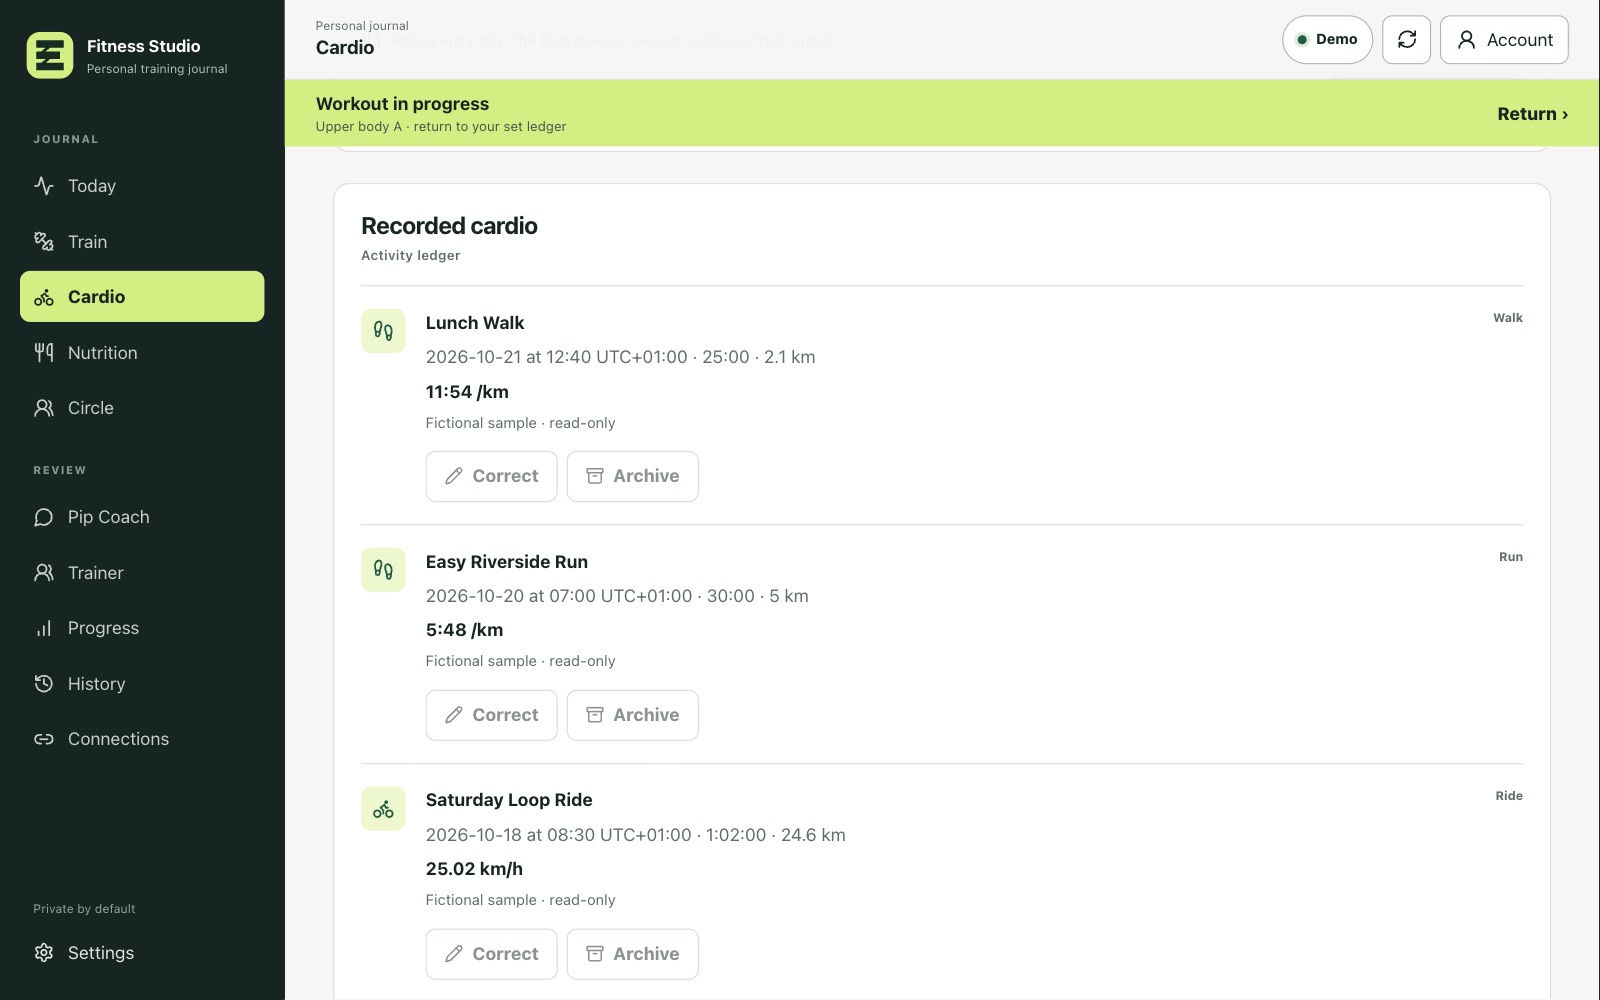Archive the Lunch Walk entry
Image resolution: width=1600 pixels, height=1000 pixels.
tap(633, 476)
